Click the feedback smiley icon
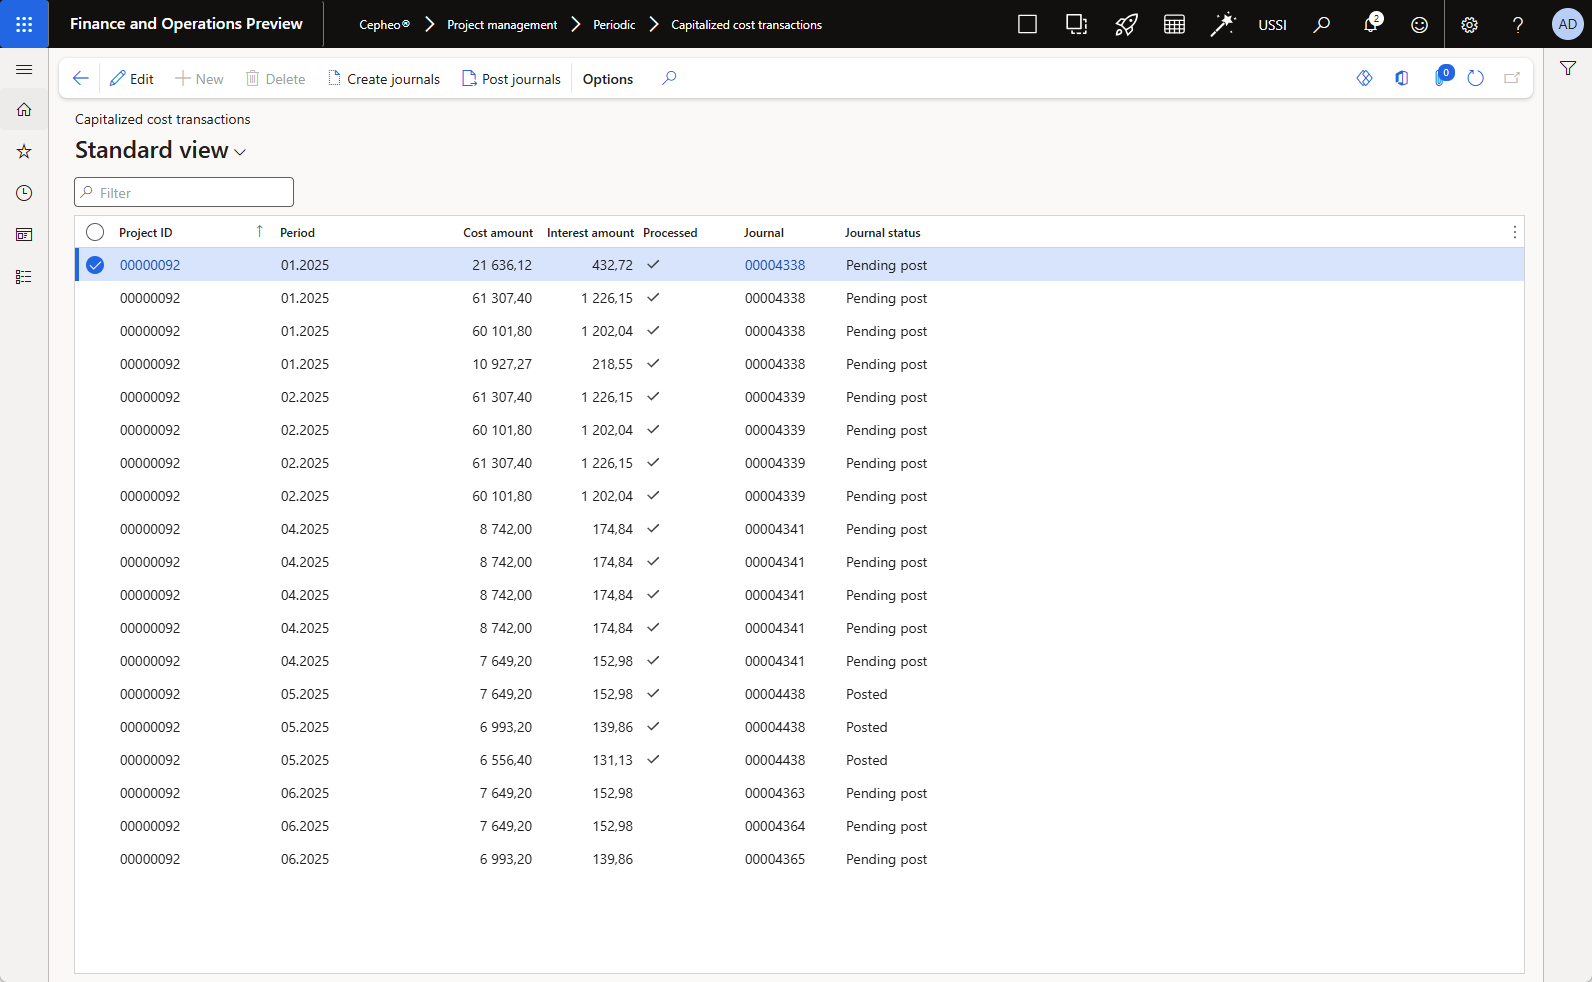This screenshot has height=982, width=1592. 1419,25
